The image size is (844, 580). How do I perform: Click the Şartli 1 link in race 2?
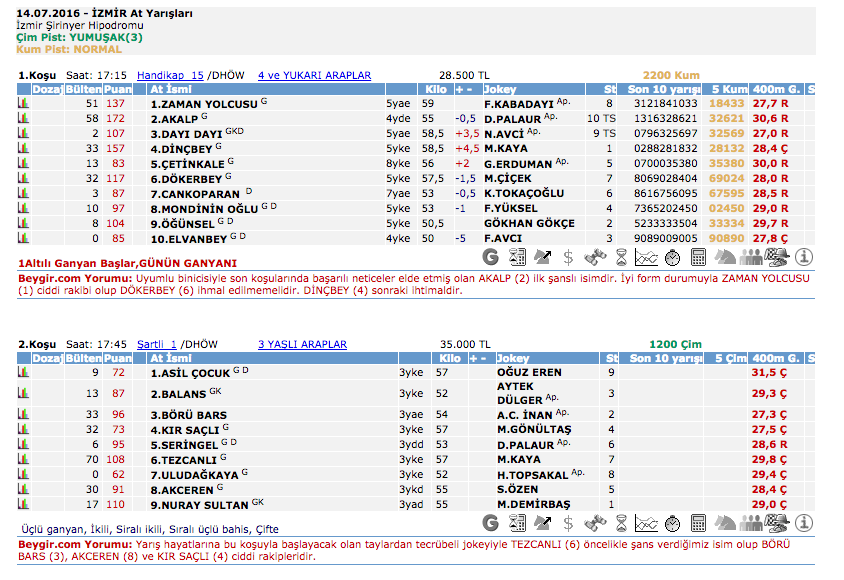[157, 344]
